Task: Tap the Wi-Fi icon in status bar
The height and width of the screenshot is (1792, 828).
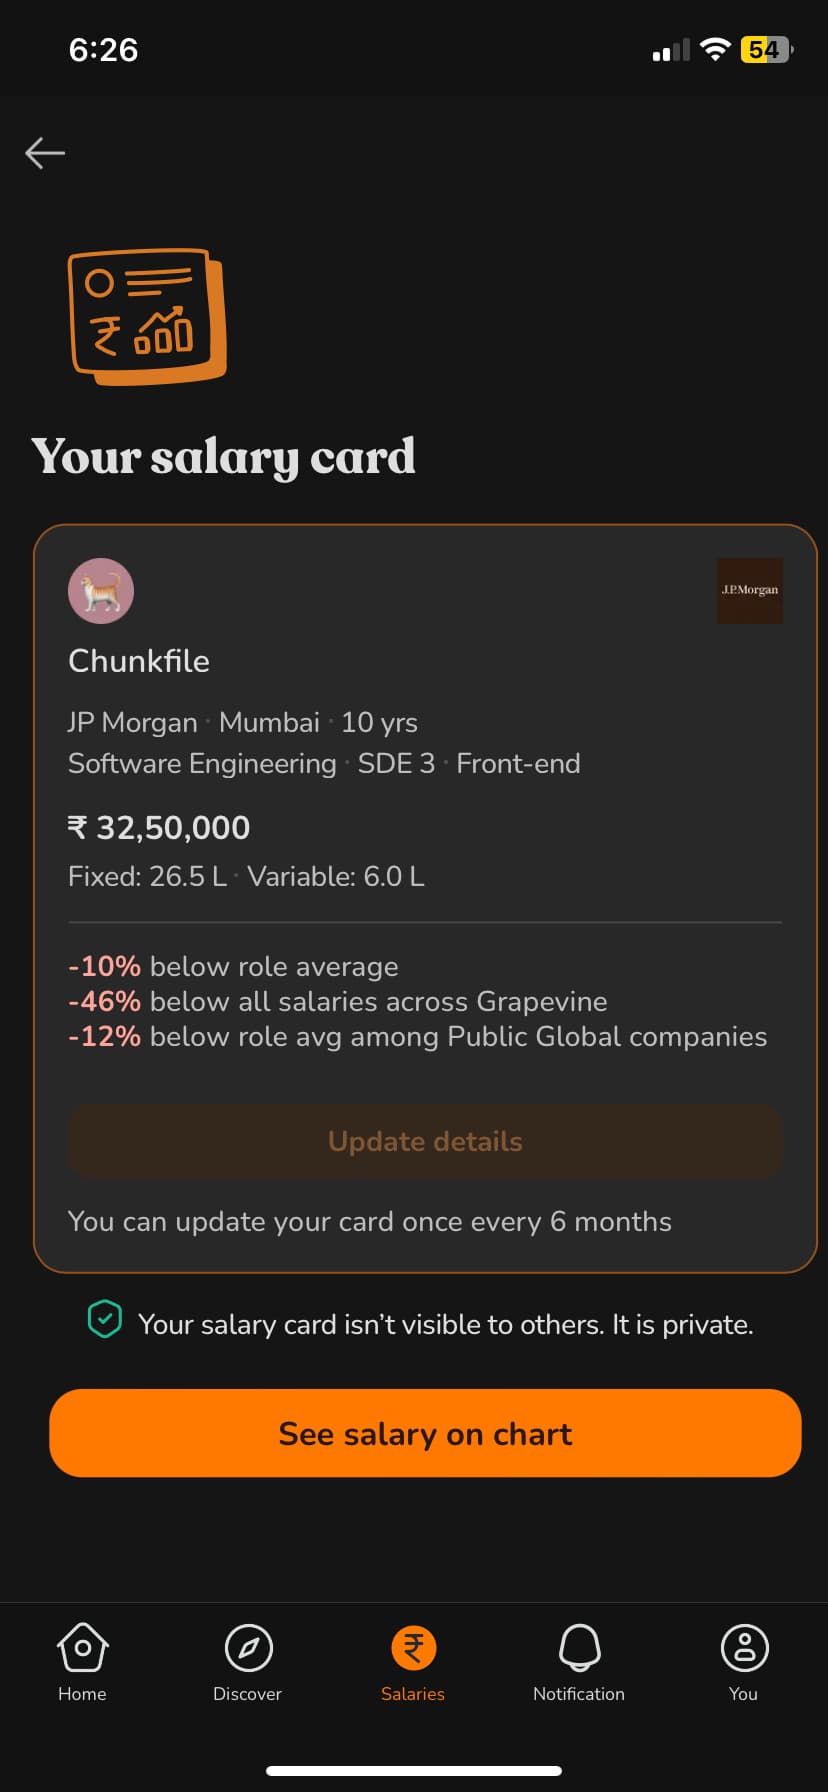Action: [715, 50]
